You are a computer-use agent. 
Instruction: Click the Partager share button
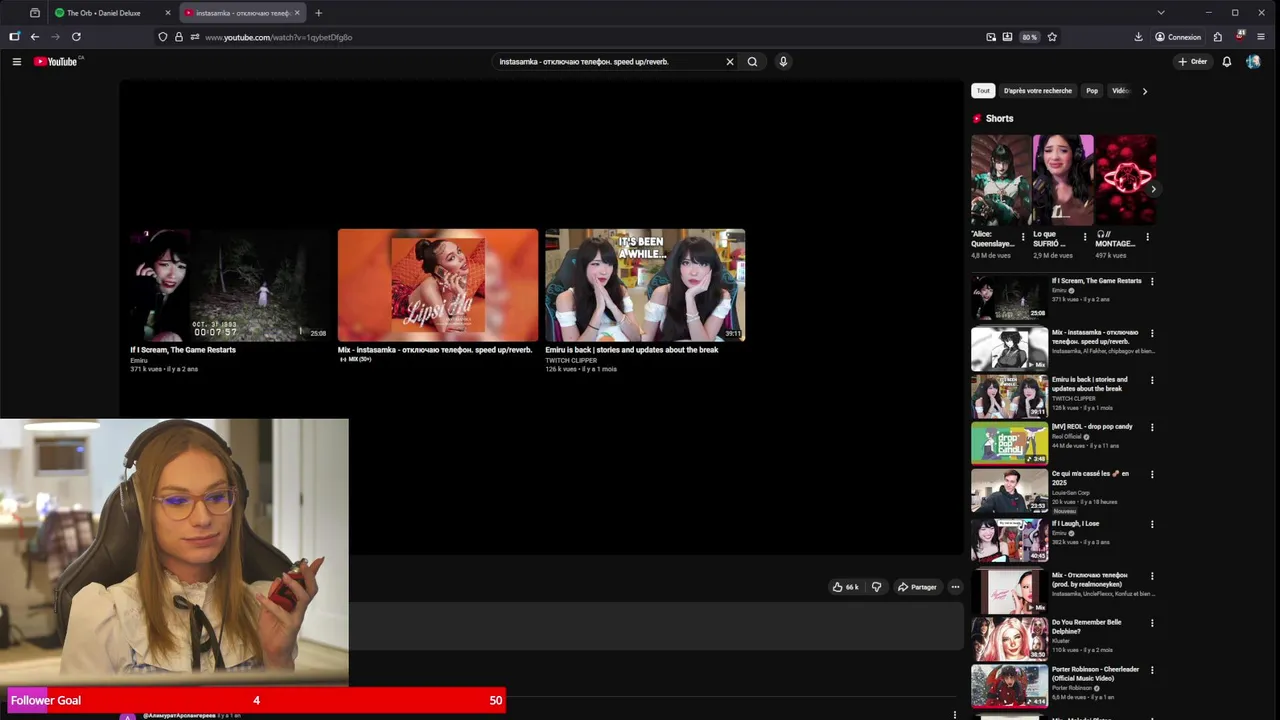coord(917,587)
